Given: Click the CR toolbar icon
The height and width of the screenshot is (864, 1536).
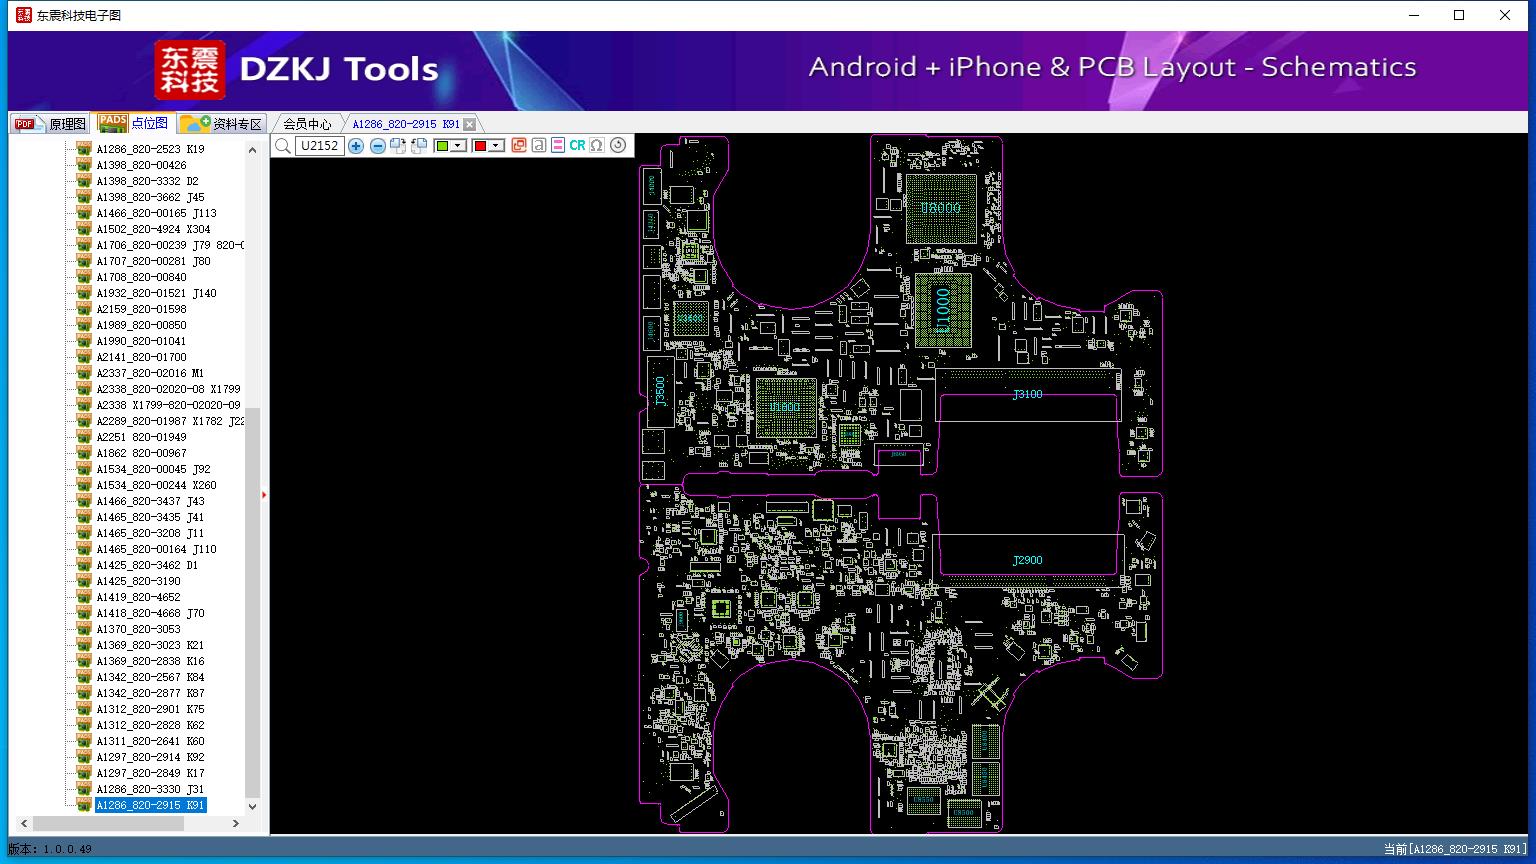Looking at the screenshot, I should (577, 146).
